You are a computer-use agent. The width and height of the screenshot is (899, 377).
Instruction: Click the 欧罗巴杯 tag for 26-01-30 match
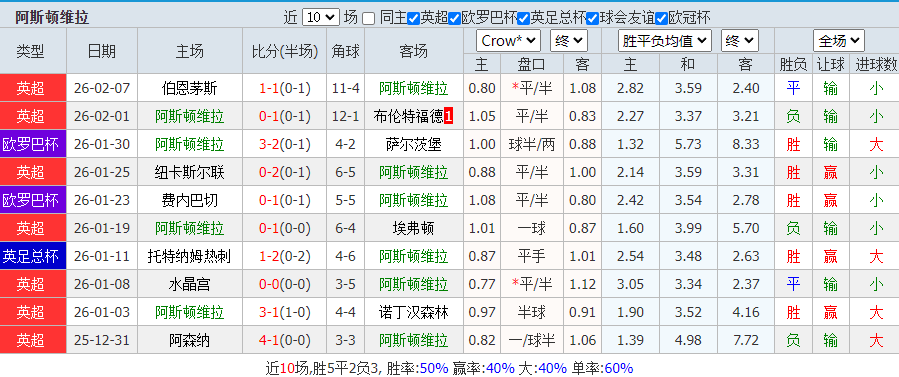click(33, 144)
